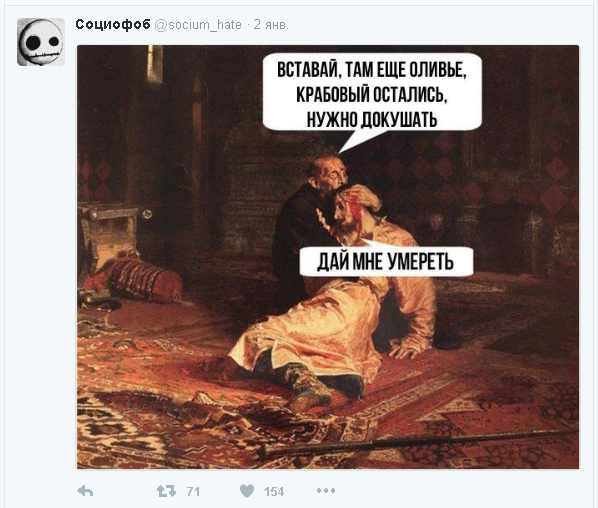Open the skull avatar profile picture
The image size is (598, 508).
pyautogui.click(x=41, y=42)
